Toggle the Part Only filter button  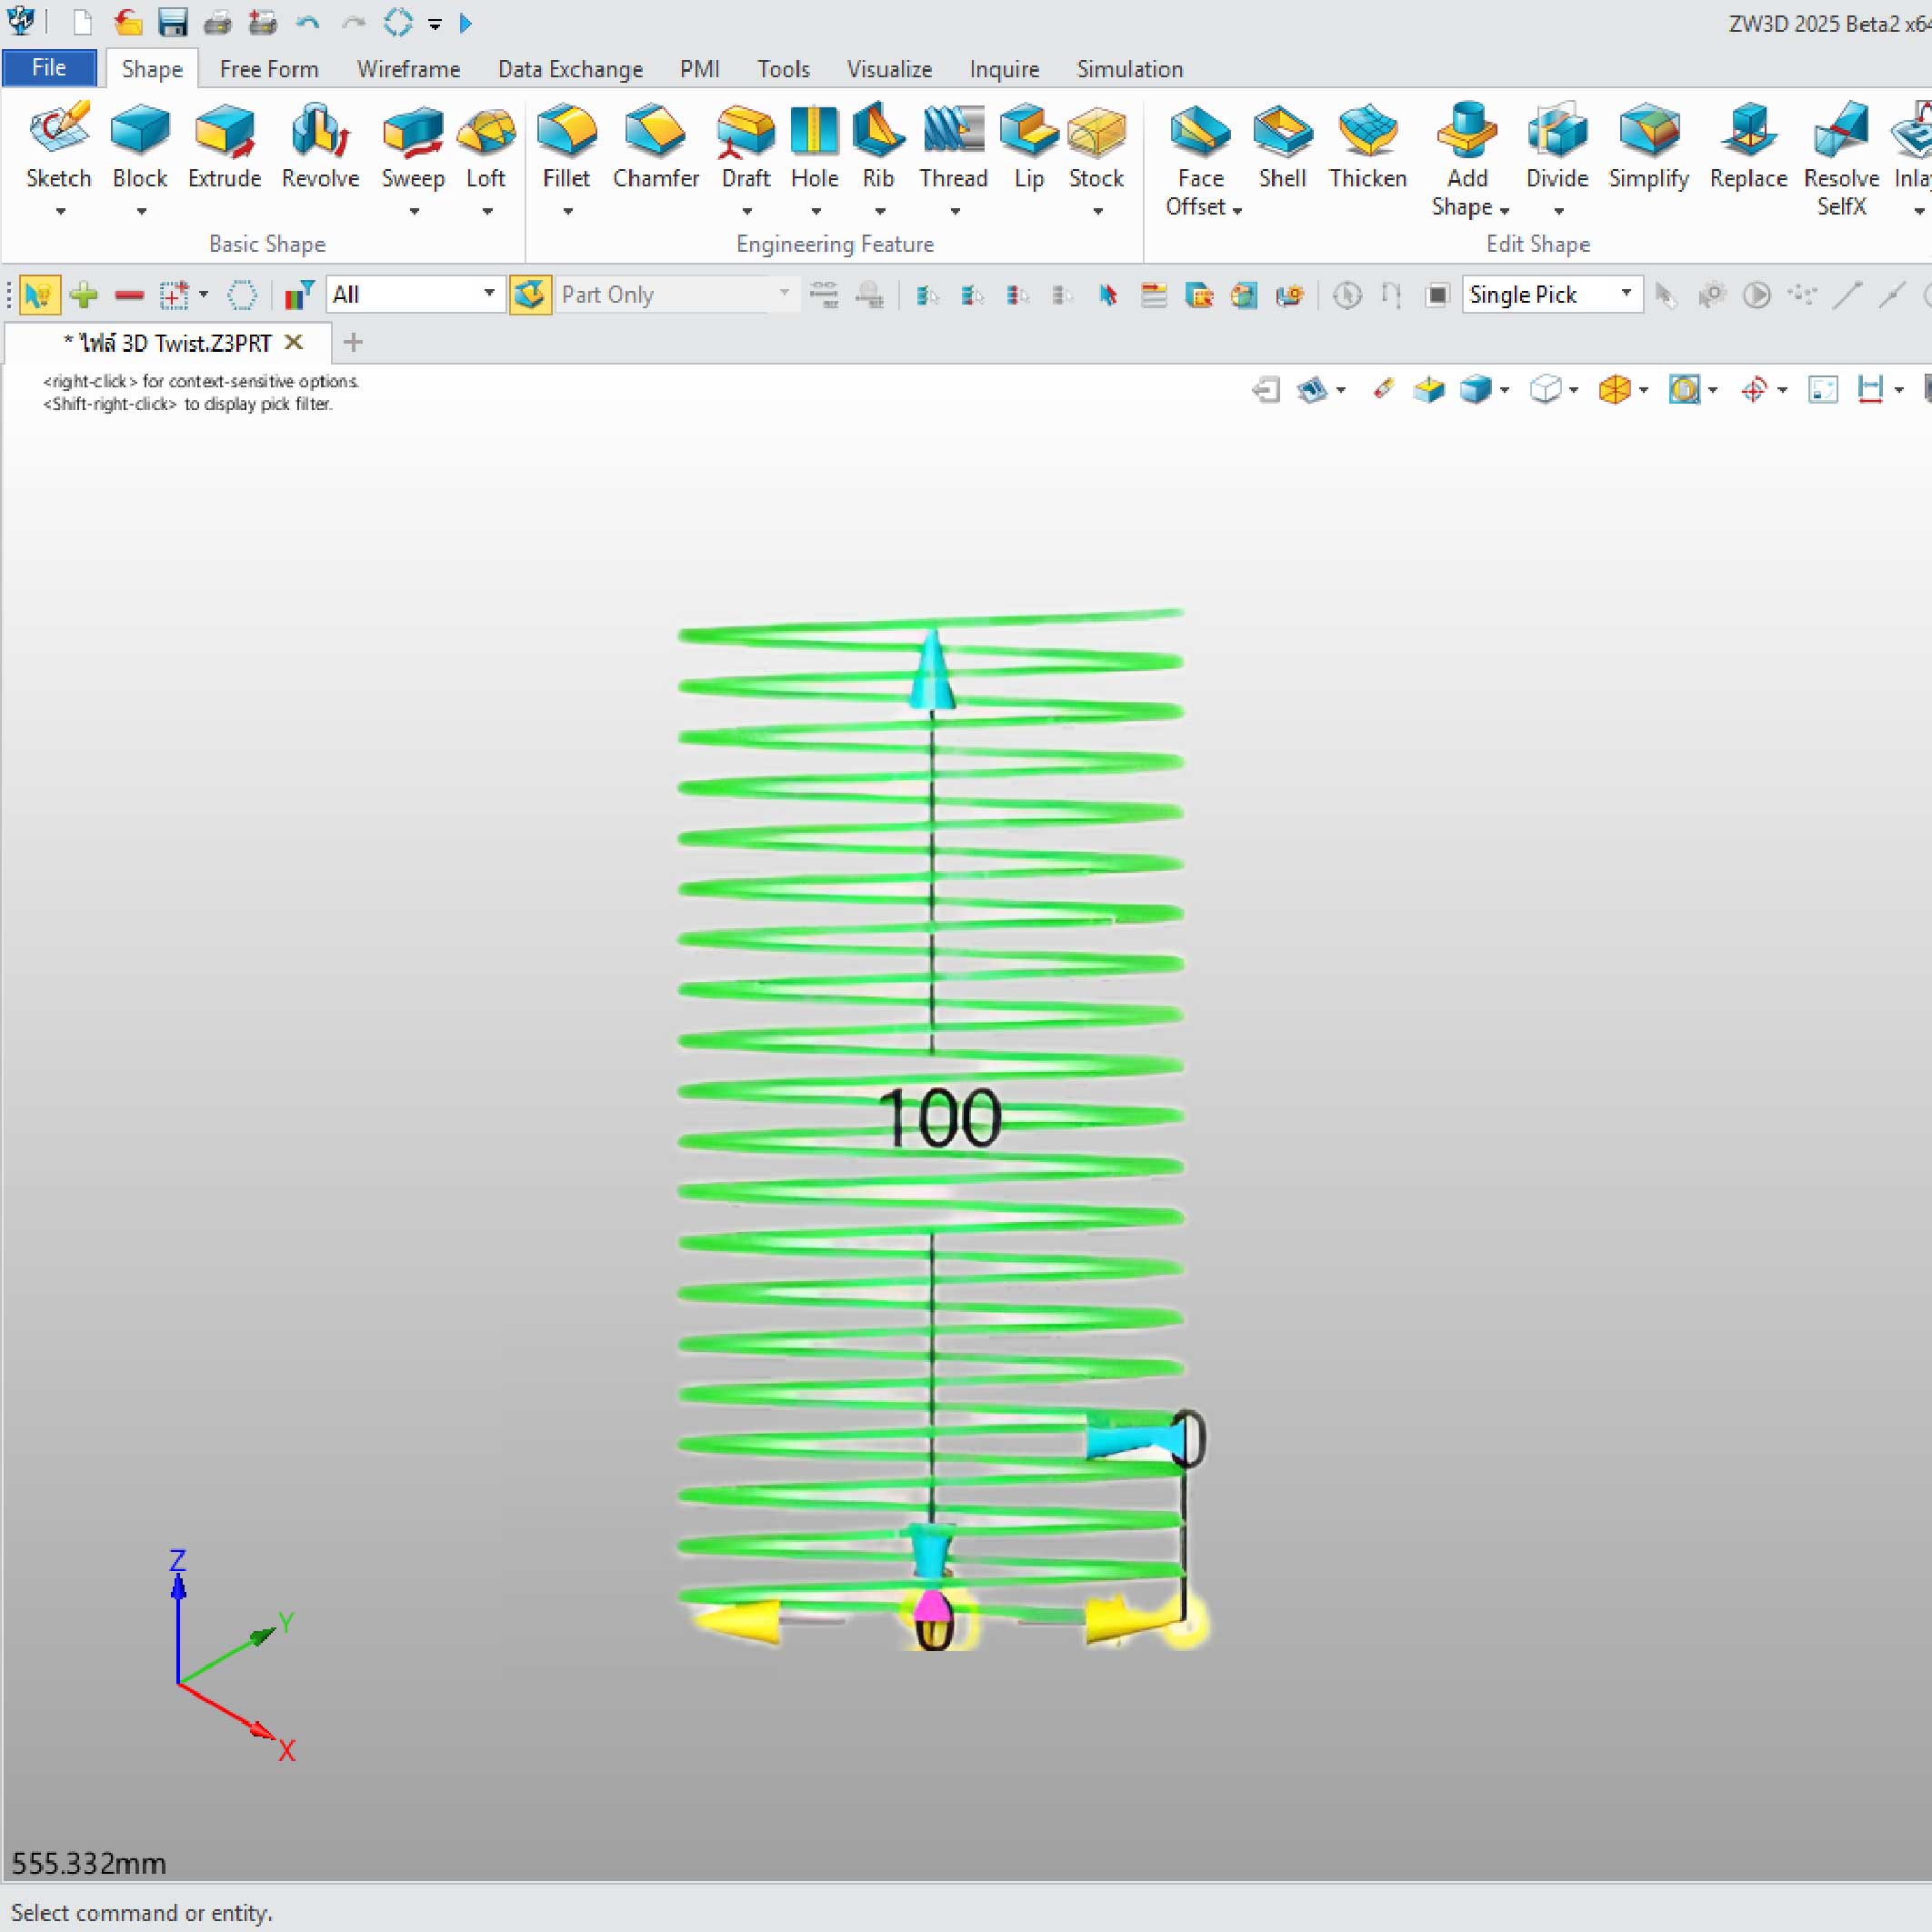[x=530, y=295]
